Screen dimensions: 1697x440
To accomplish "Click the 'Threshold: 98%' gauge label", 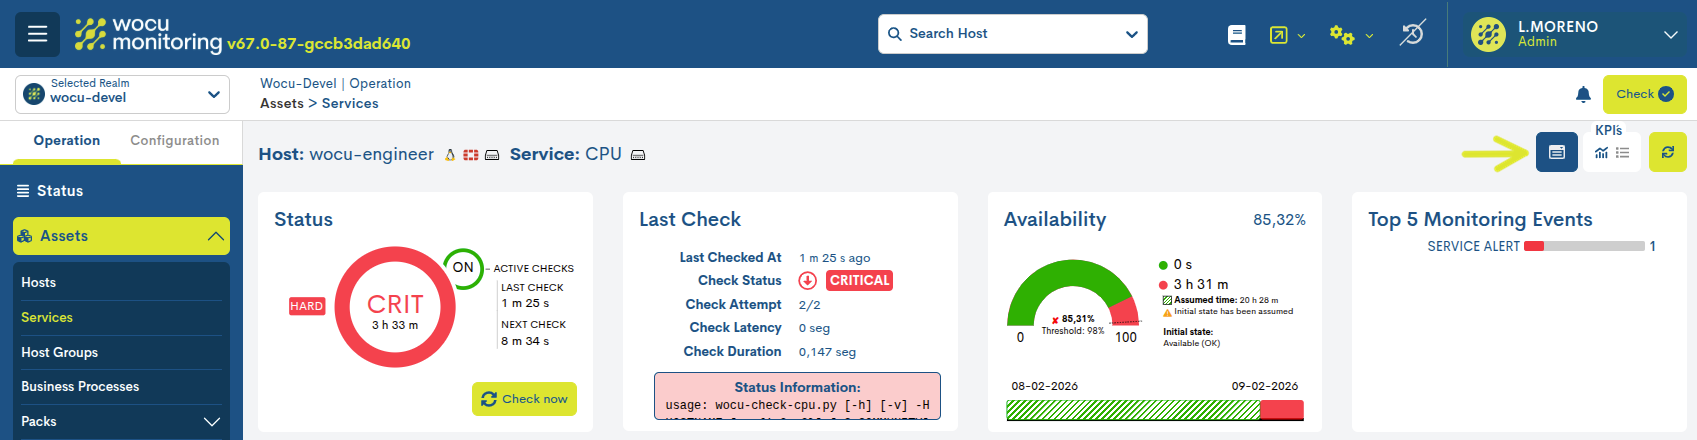I will 1072,331.
